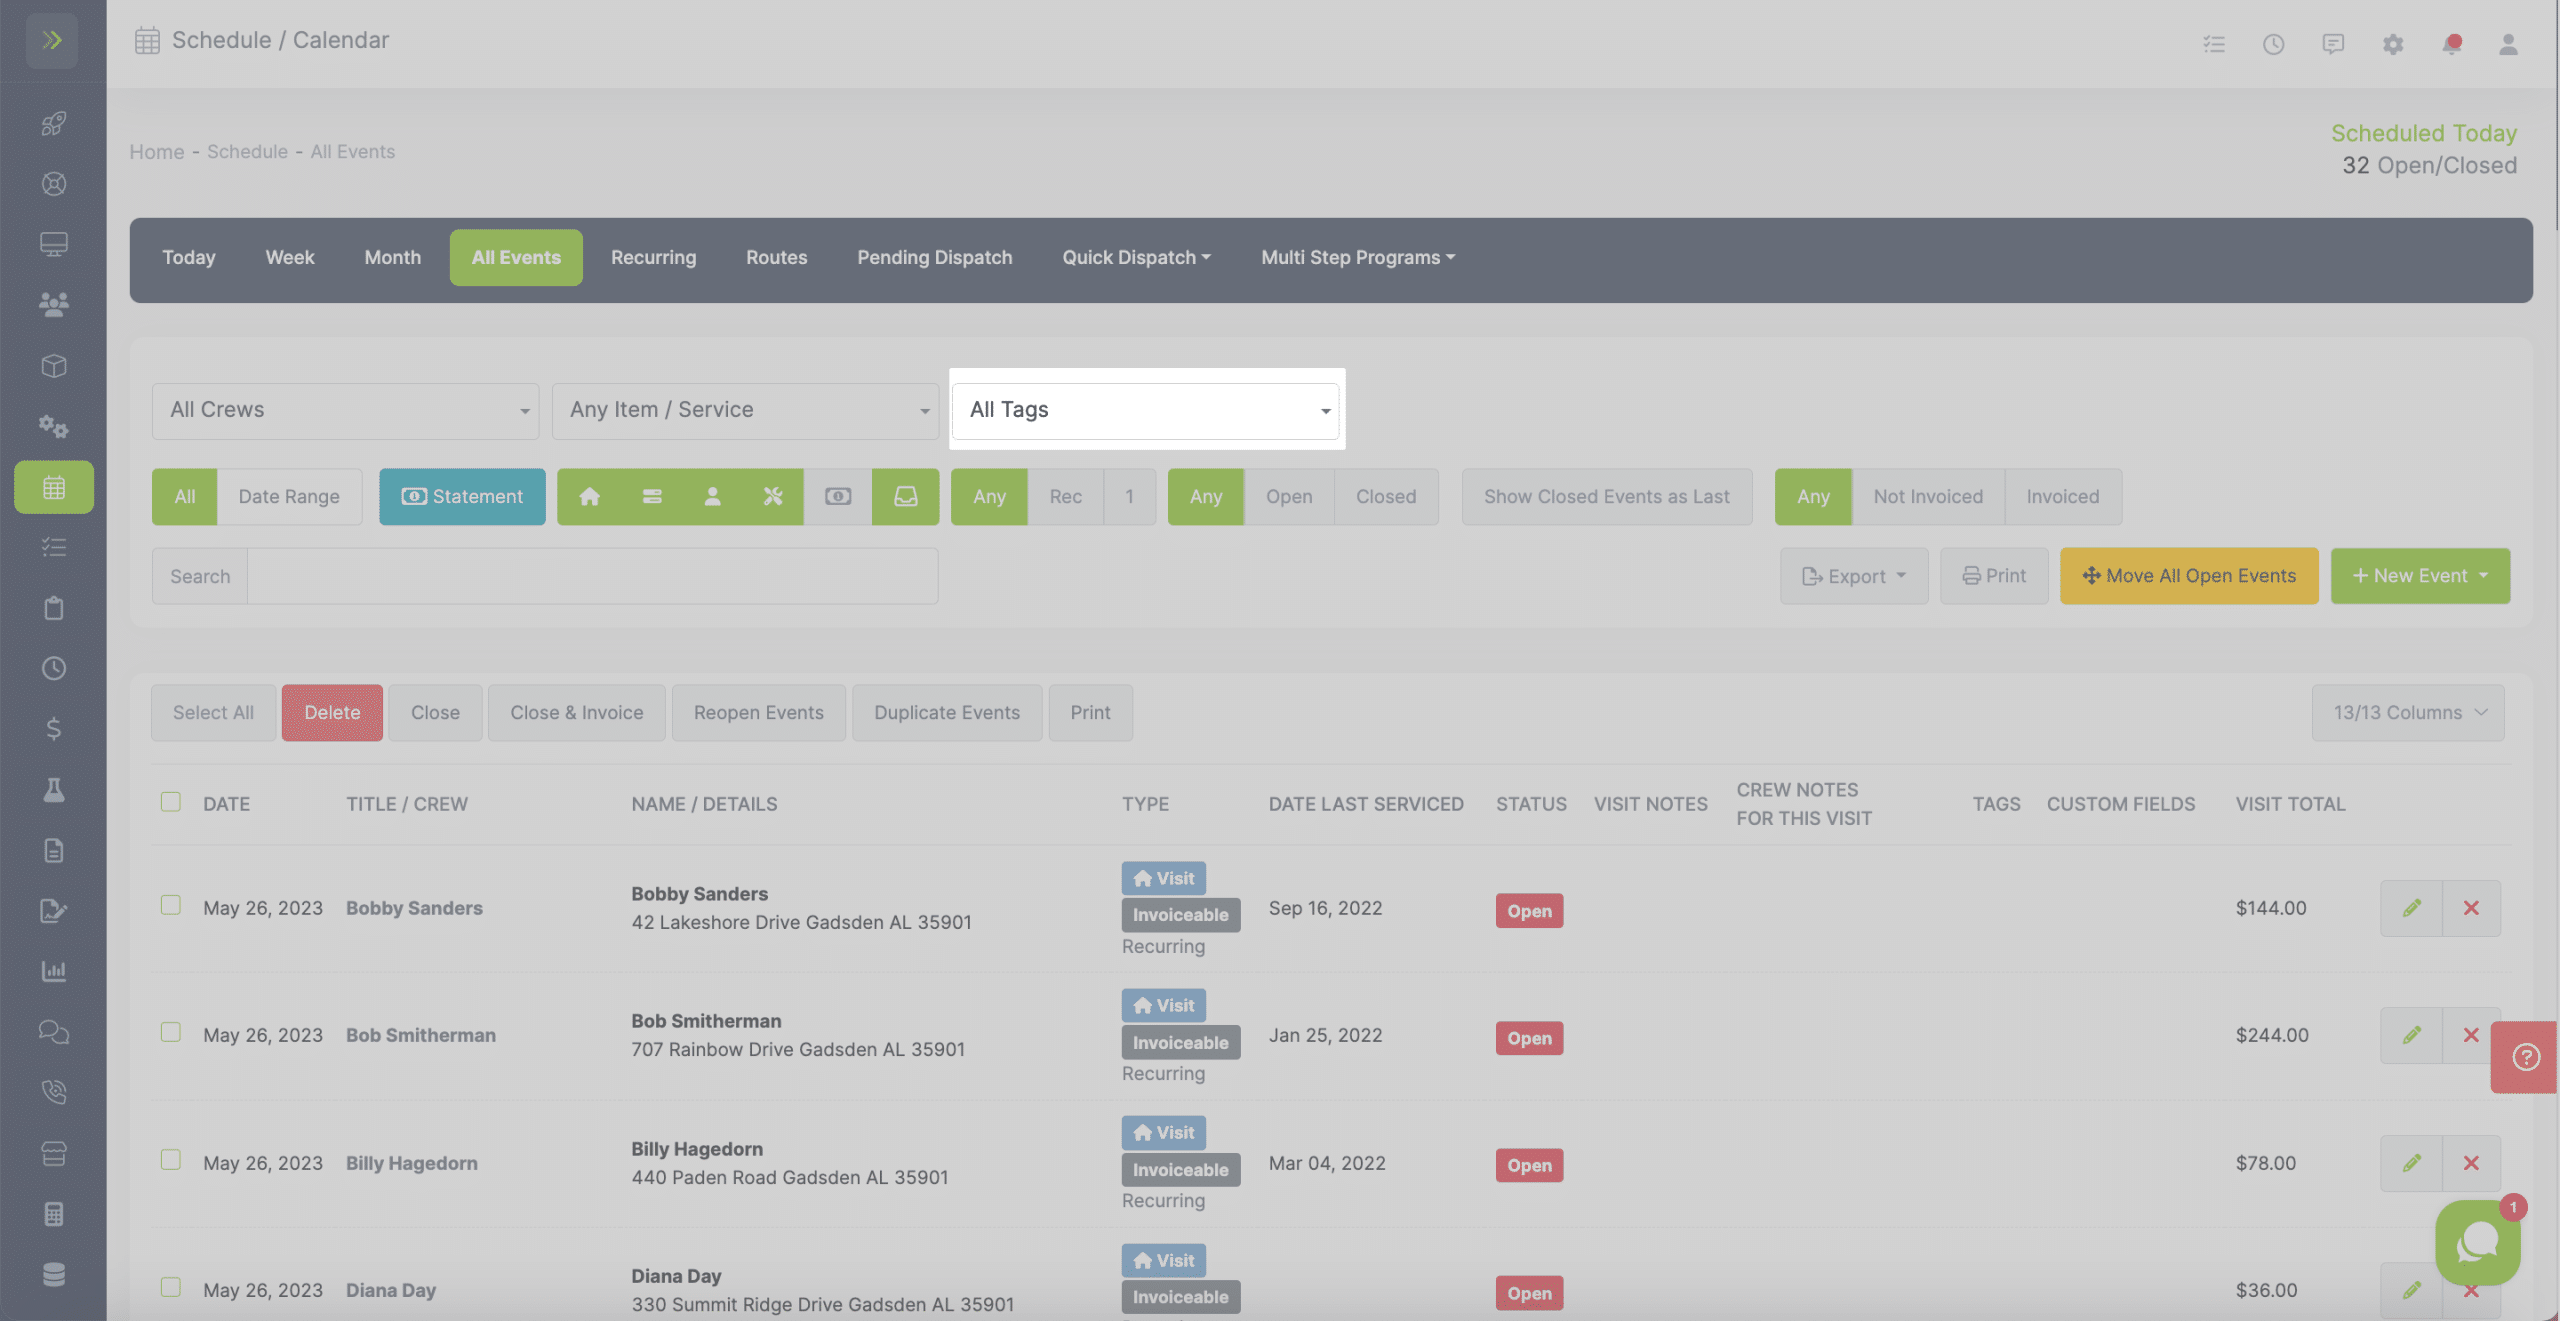Check the select-all checkbox in table header
This screenshot has width=2560, height=1321.
pos(171,802)
